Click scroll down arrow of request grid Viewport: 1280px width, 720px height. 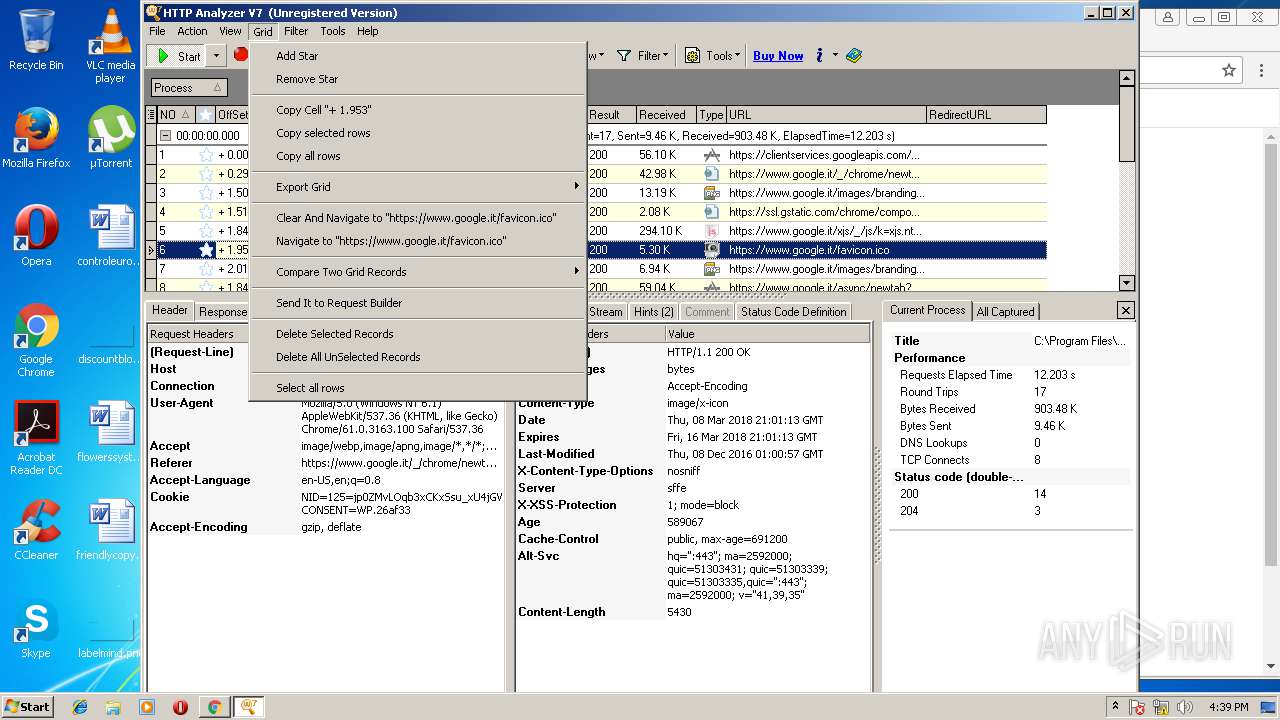coord(1127,284)
